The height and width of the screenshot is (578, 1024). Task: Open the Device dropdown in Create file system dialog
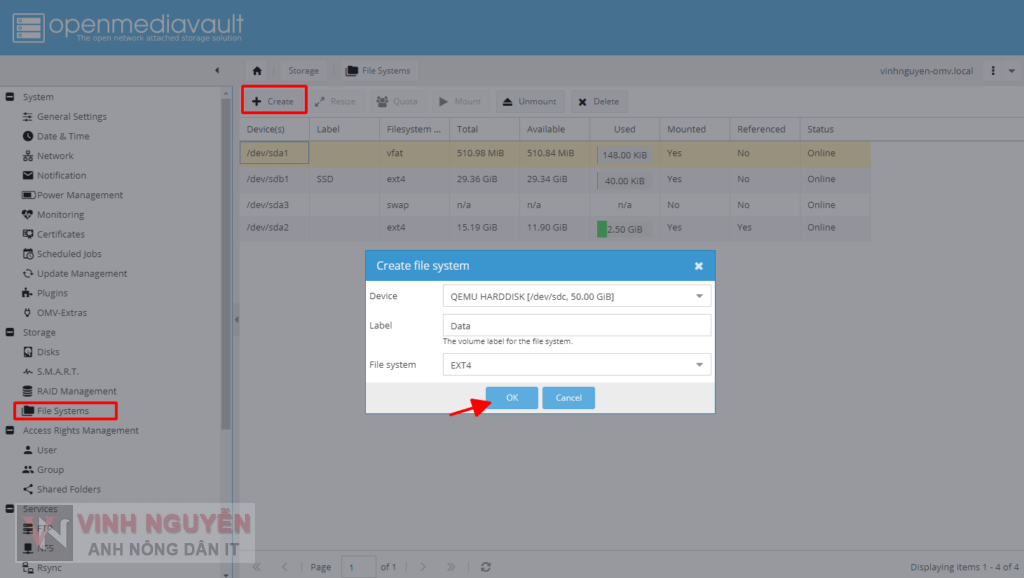pyautogui.click(x=699, y=294)
